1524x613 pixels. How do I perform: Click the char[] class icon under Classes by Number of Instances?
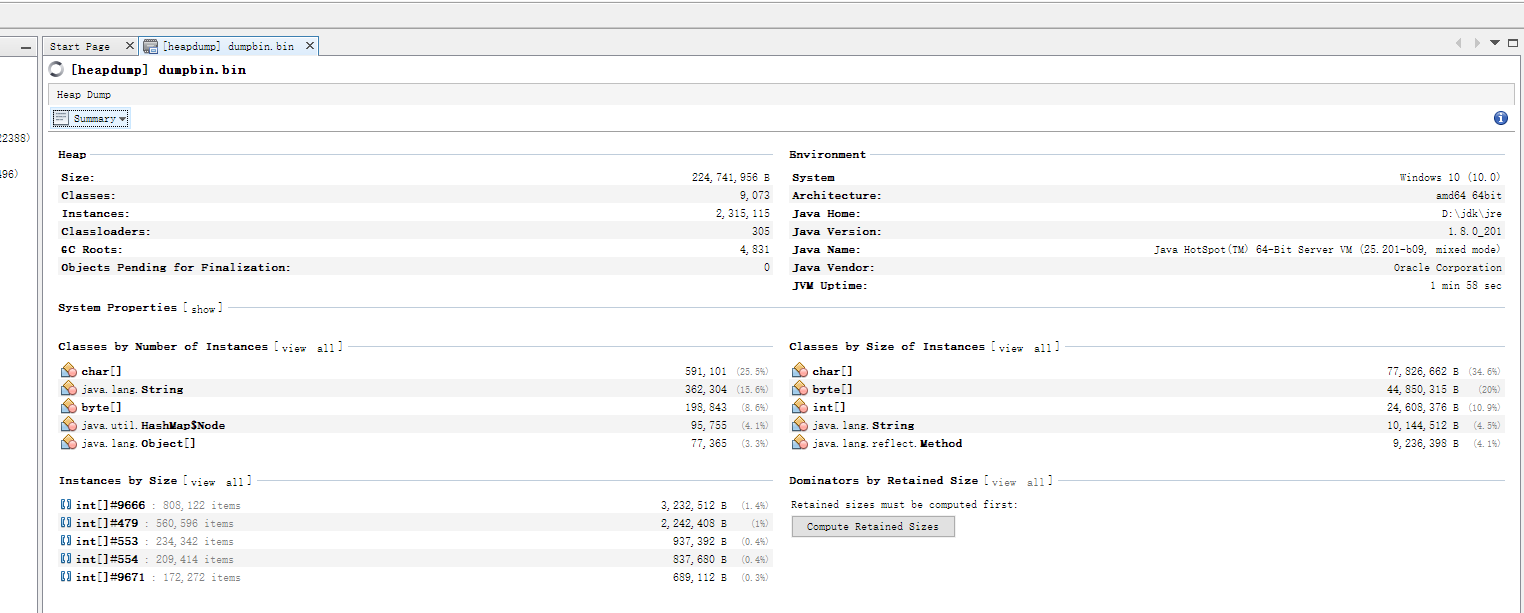pyautogui.click(x=68, y=371)
